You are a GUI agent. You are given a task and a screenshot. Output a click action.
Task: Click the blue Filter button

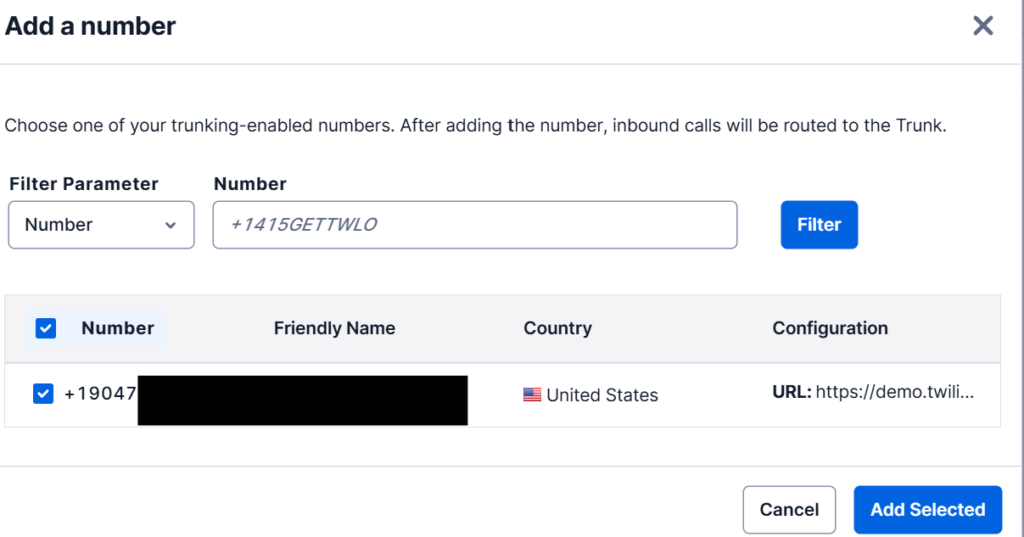pos(819,225)
